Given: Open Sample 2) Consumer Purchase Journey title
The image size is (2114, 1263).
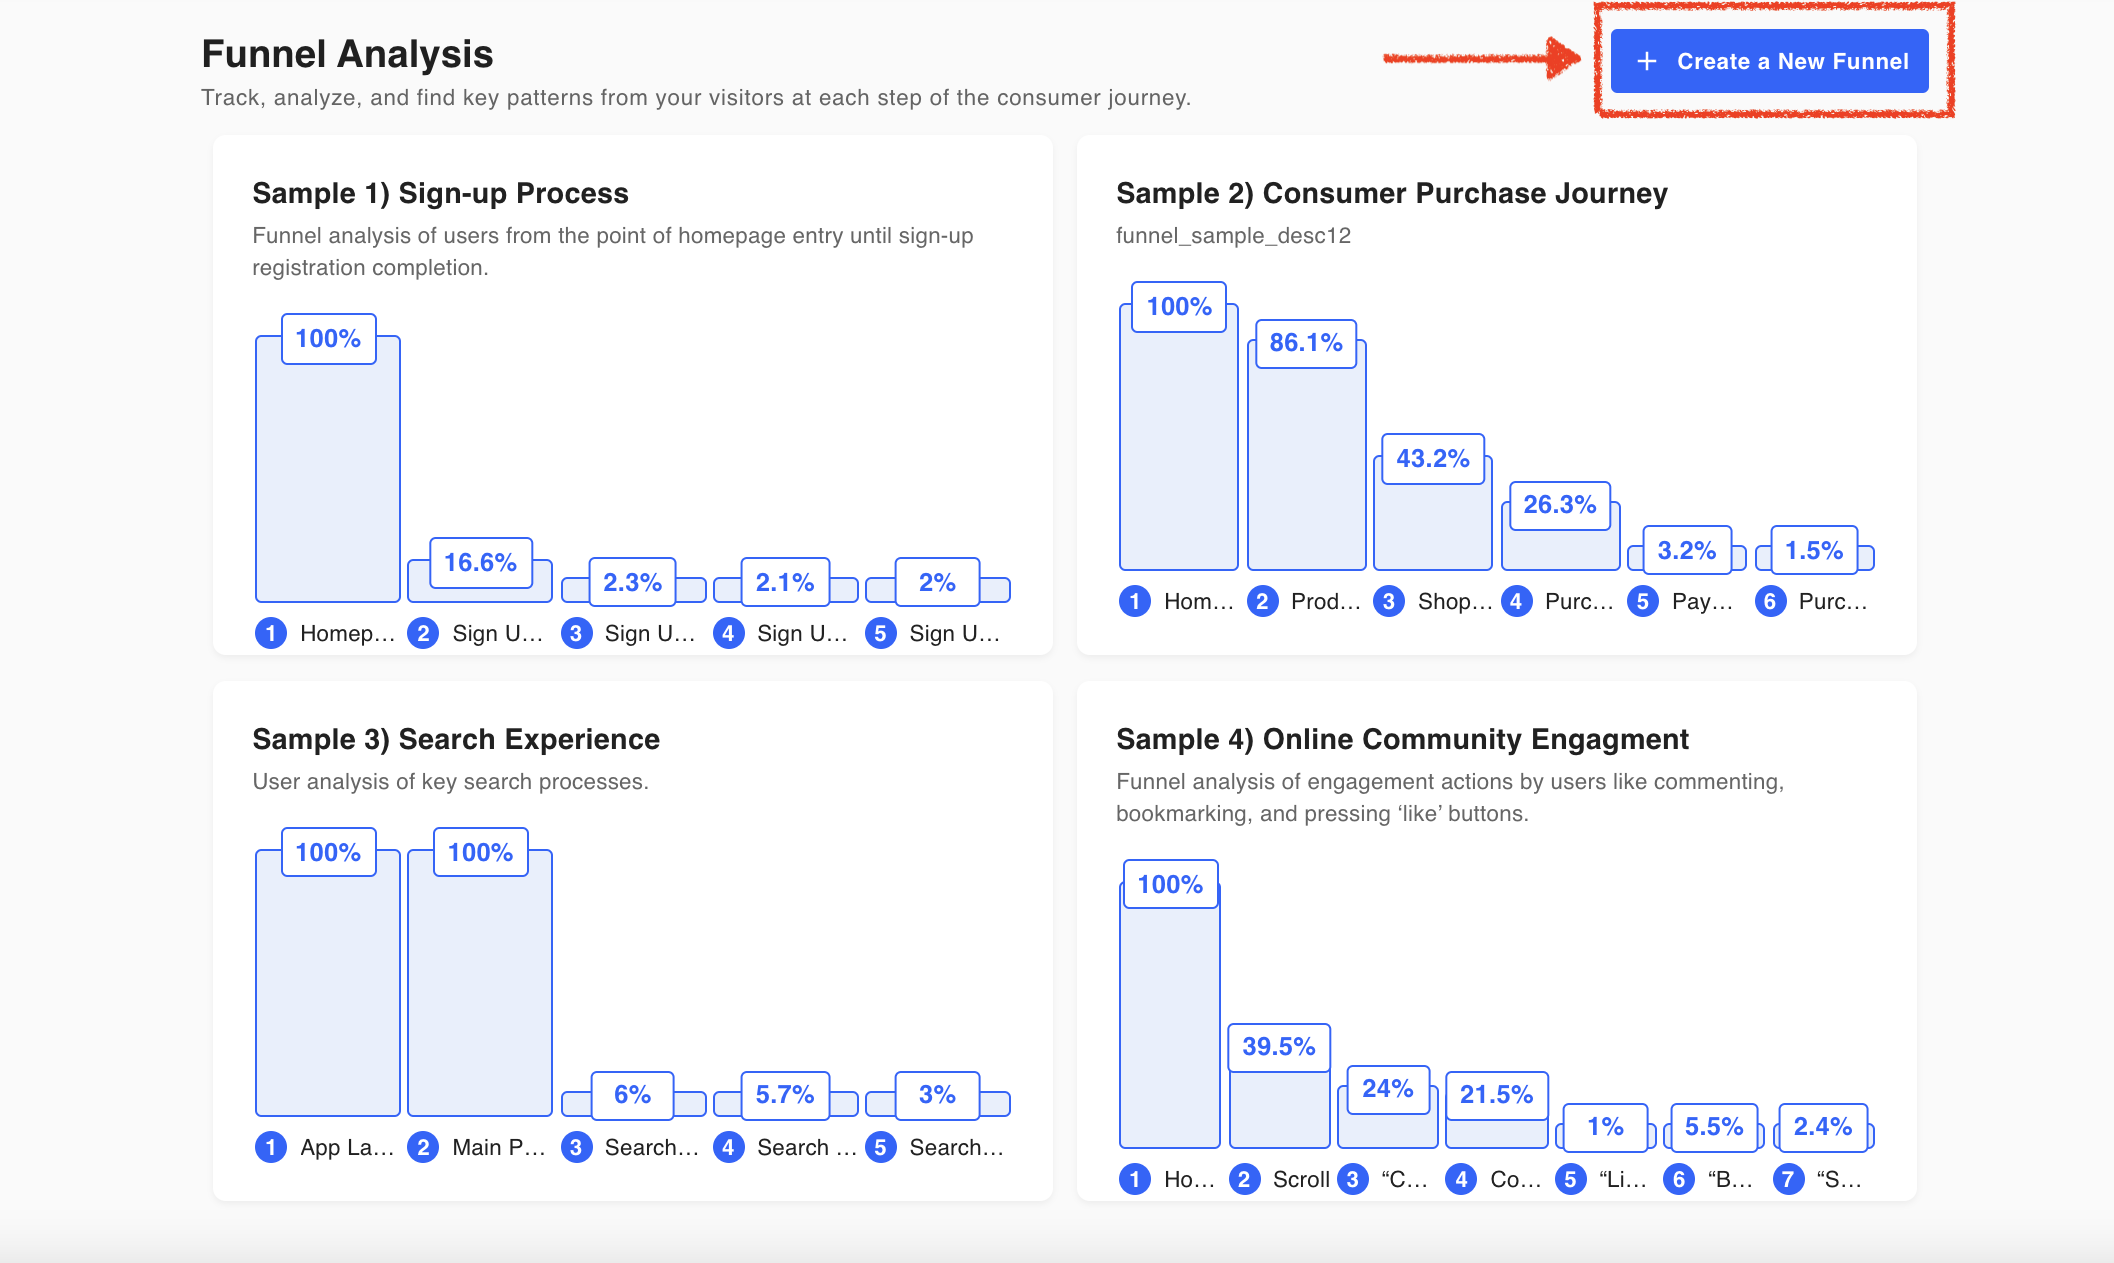Looking at the screenshot, I should click(x=1391, y=193).
